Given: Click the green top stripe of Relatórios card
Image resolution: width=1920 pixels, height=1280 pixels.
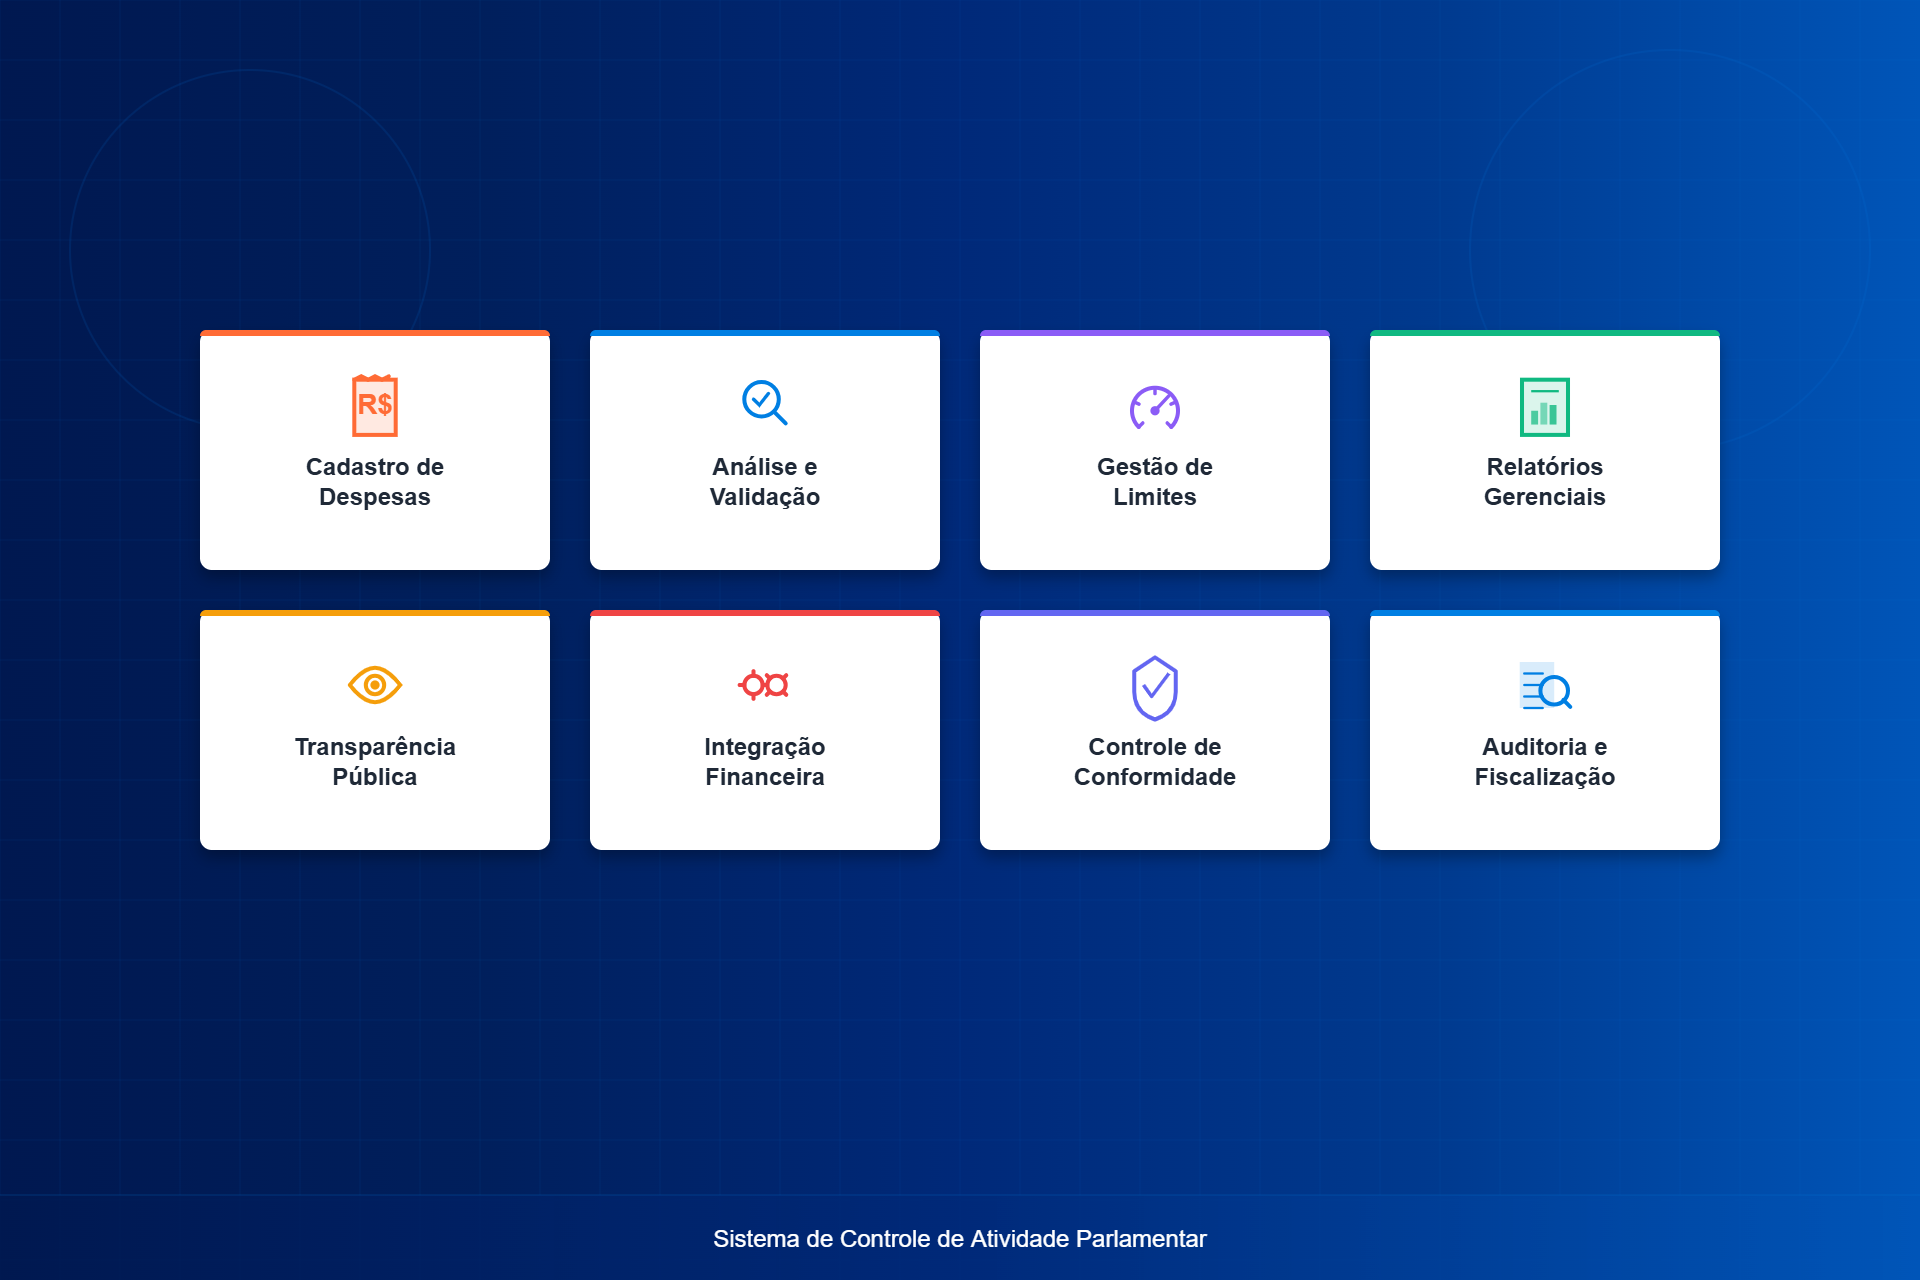Looking at the screenshot, I should (x=1544, y=333).
